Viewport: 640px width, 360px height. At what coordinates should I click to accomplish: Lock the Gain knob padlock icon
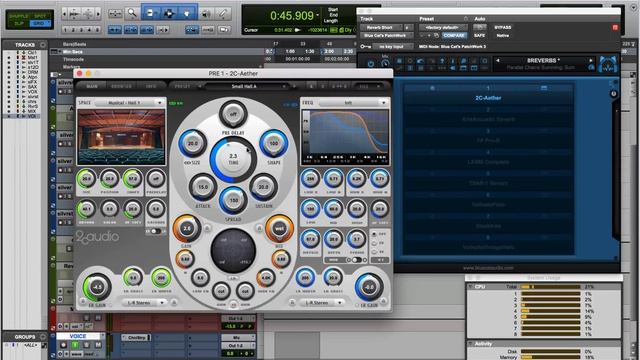[x=207, y=228]
